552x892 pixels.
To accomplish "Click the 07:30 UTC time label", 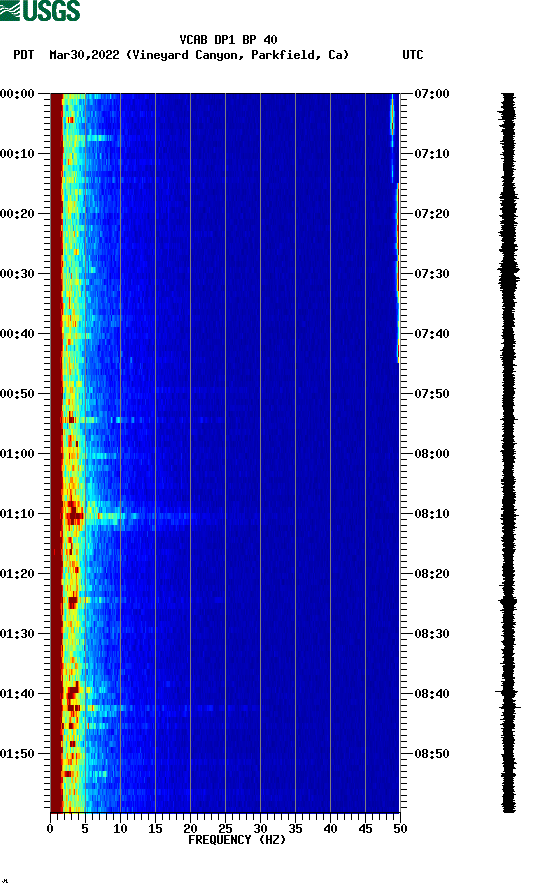I will pyautogui.click(x=432, y=274).
